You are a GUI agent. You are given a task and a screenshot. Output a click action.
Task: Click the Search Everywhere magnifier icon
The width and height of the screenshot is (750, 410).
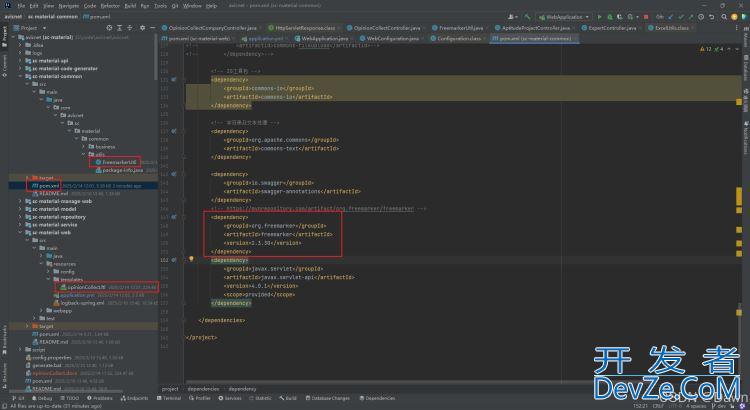pyautogui.click(x=724, y=17)
